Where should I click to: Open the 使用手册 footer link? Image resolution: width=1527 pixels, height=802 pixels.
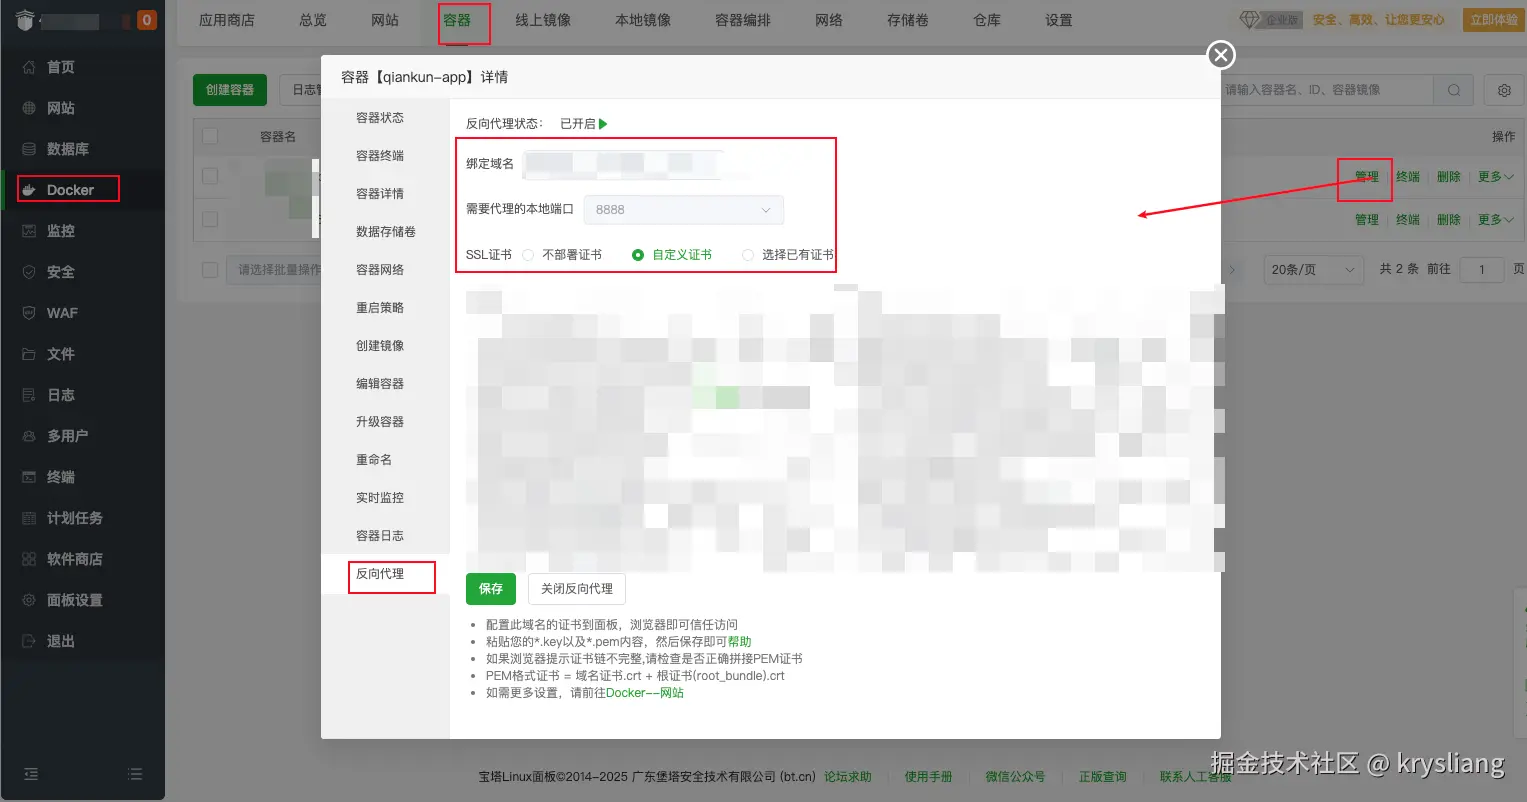(928, 777)
